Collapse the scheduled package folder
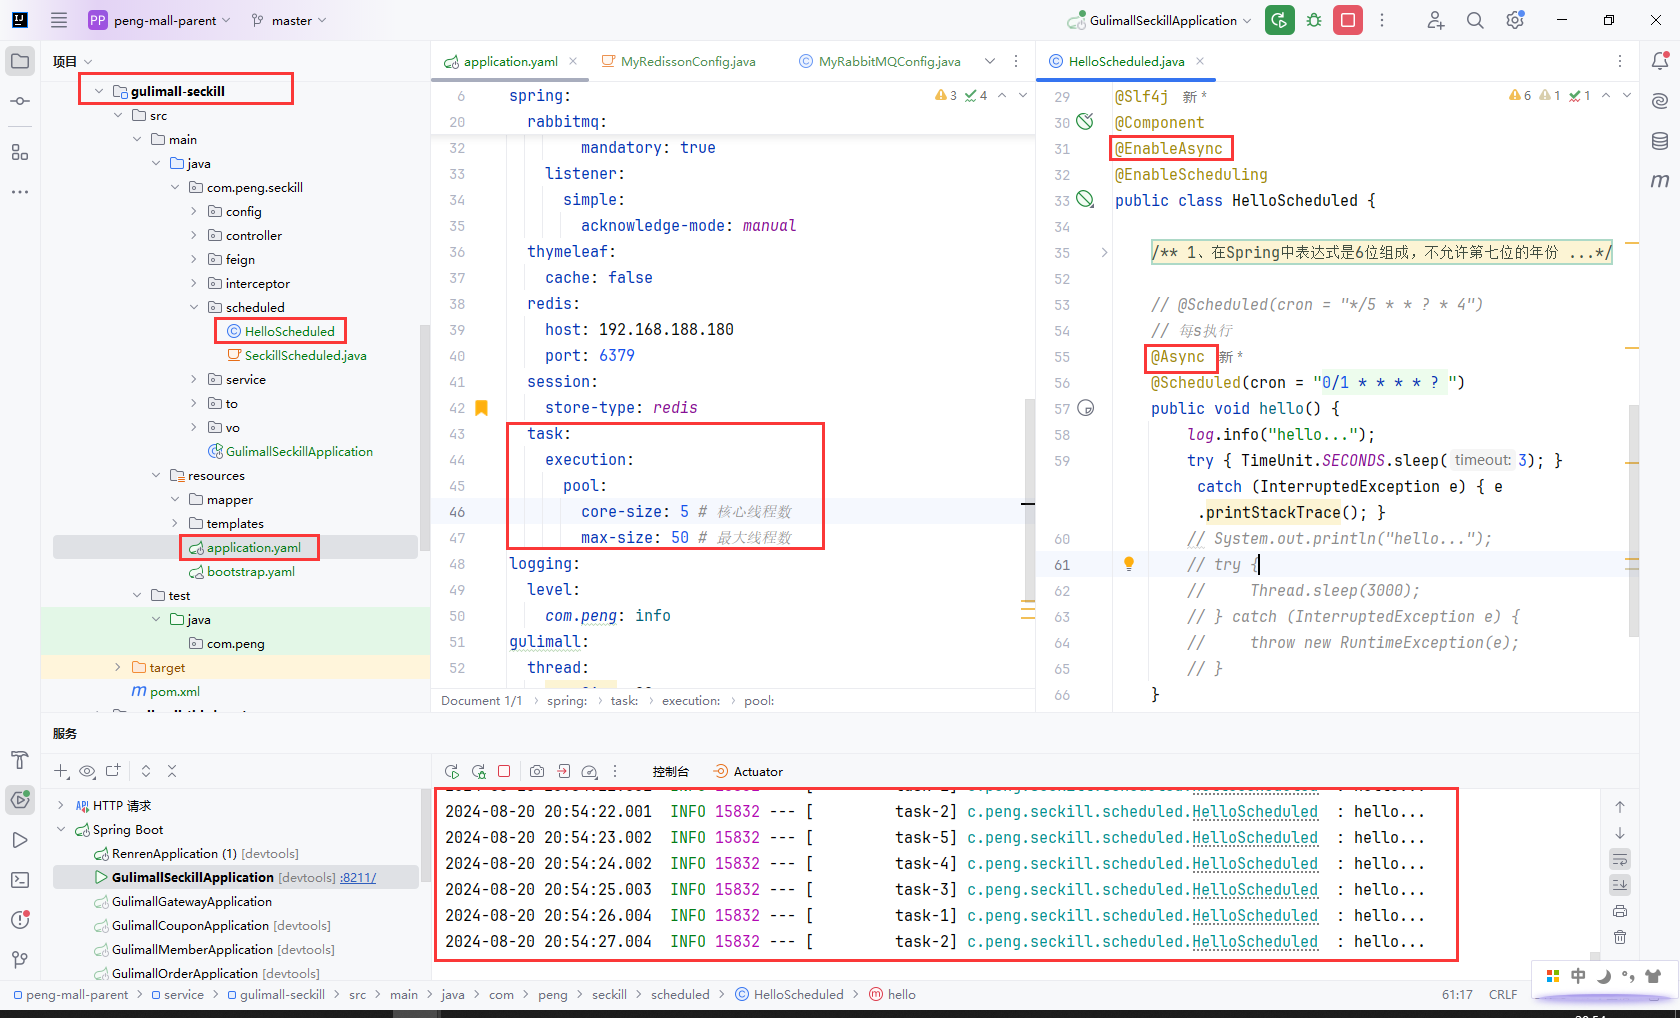Screen dimensions: 1680x1018 tap(194, 307)
